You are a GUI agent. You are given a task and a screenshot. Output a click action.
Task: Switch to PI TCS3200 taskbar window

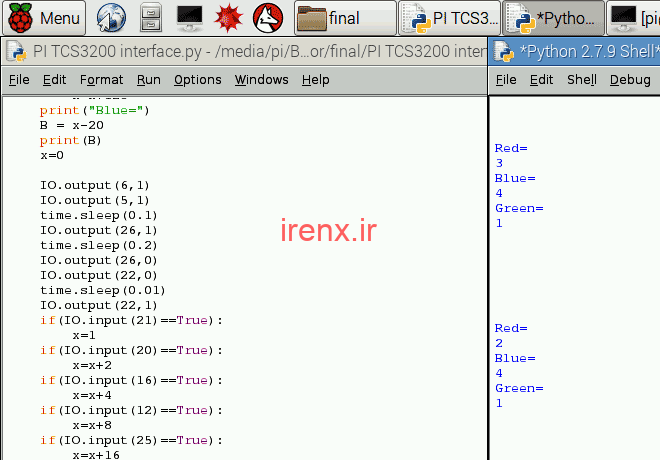448,17
